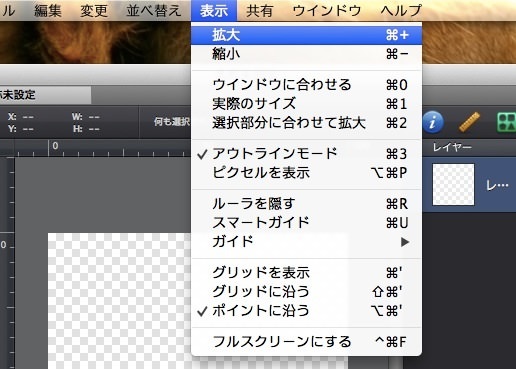Open the 共有 menu
The width and height of the screenshot is (516, 369).
(259, 11)
